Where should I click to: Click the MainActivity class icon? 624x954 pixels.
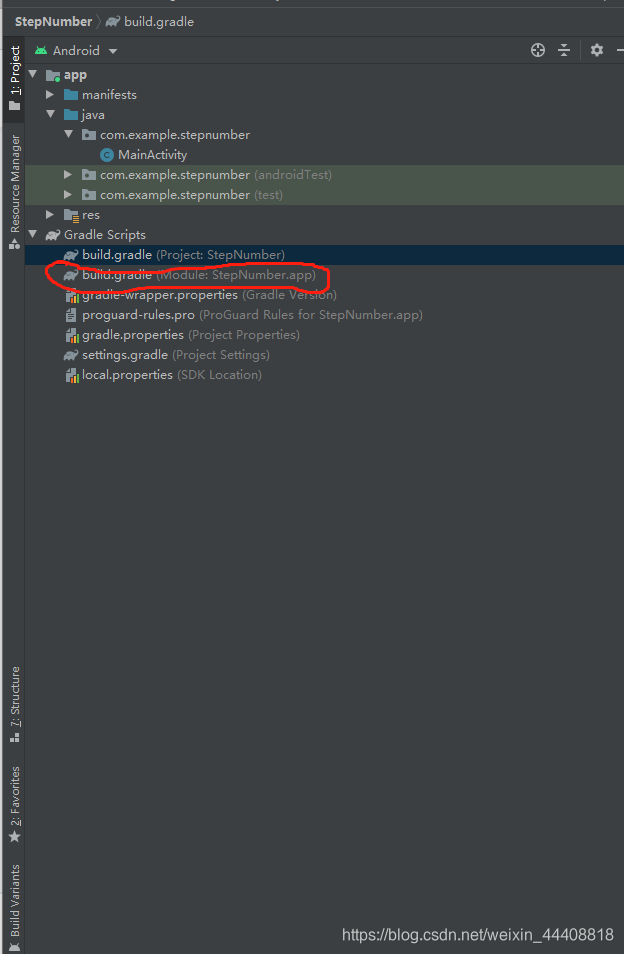click(107, 155)
